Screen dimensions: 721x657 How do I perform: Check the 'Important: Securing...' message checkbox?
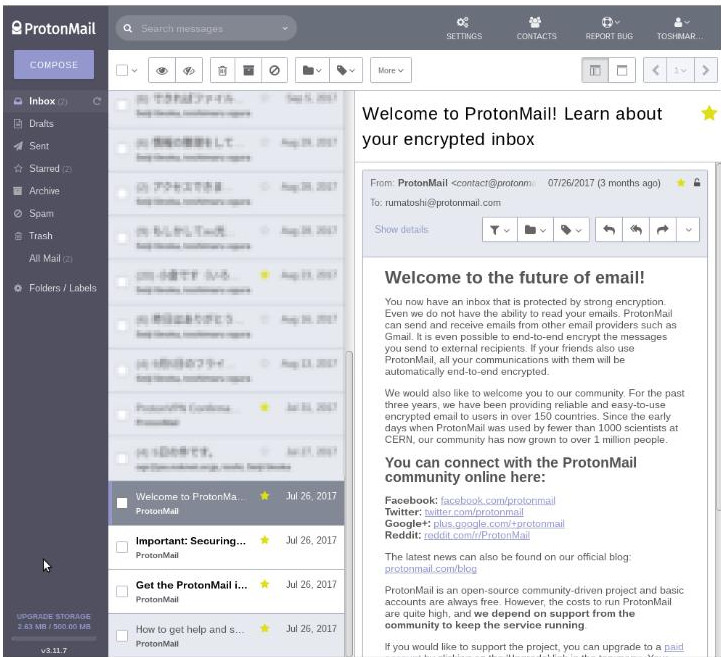tap(122, 547)
